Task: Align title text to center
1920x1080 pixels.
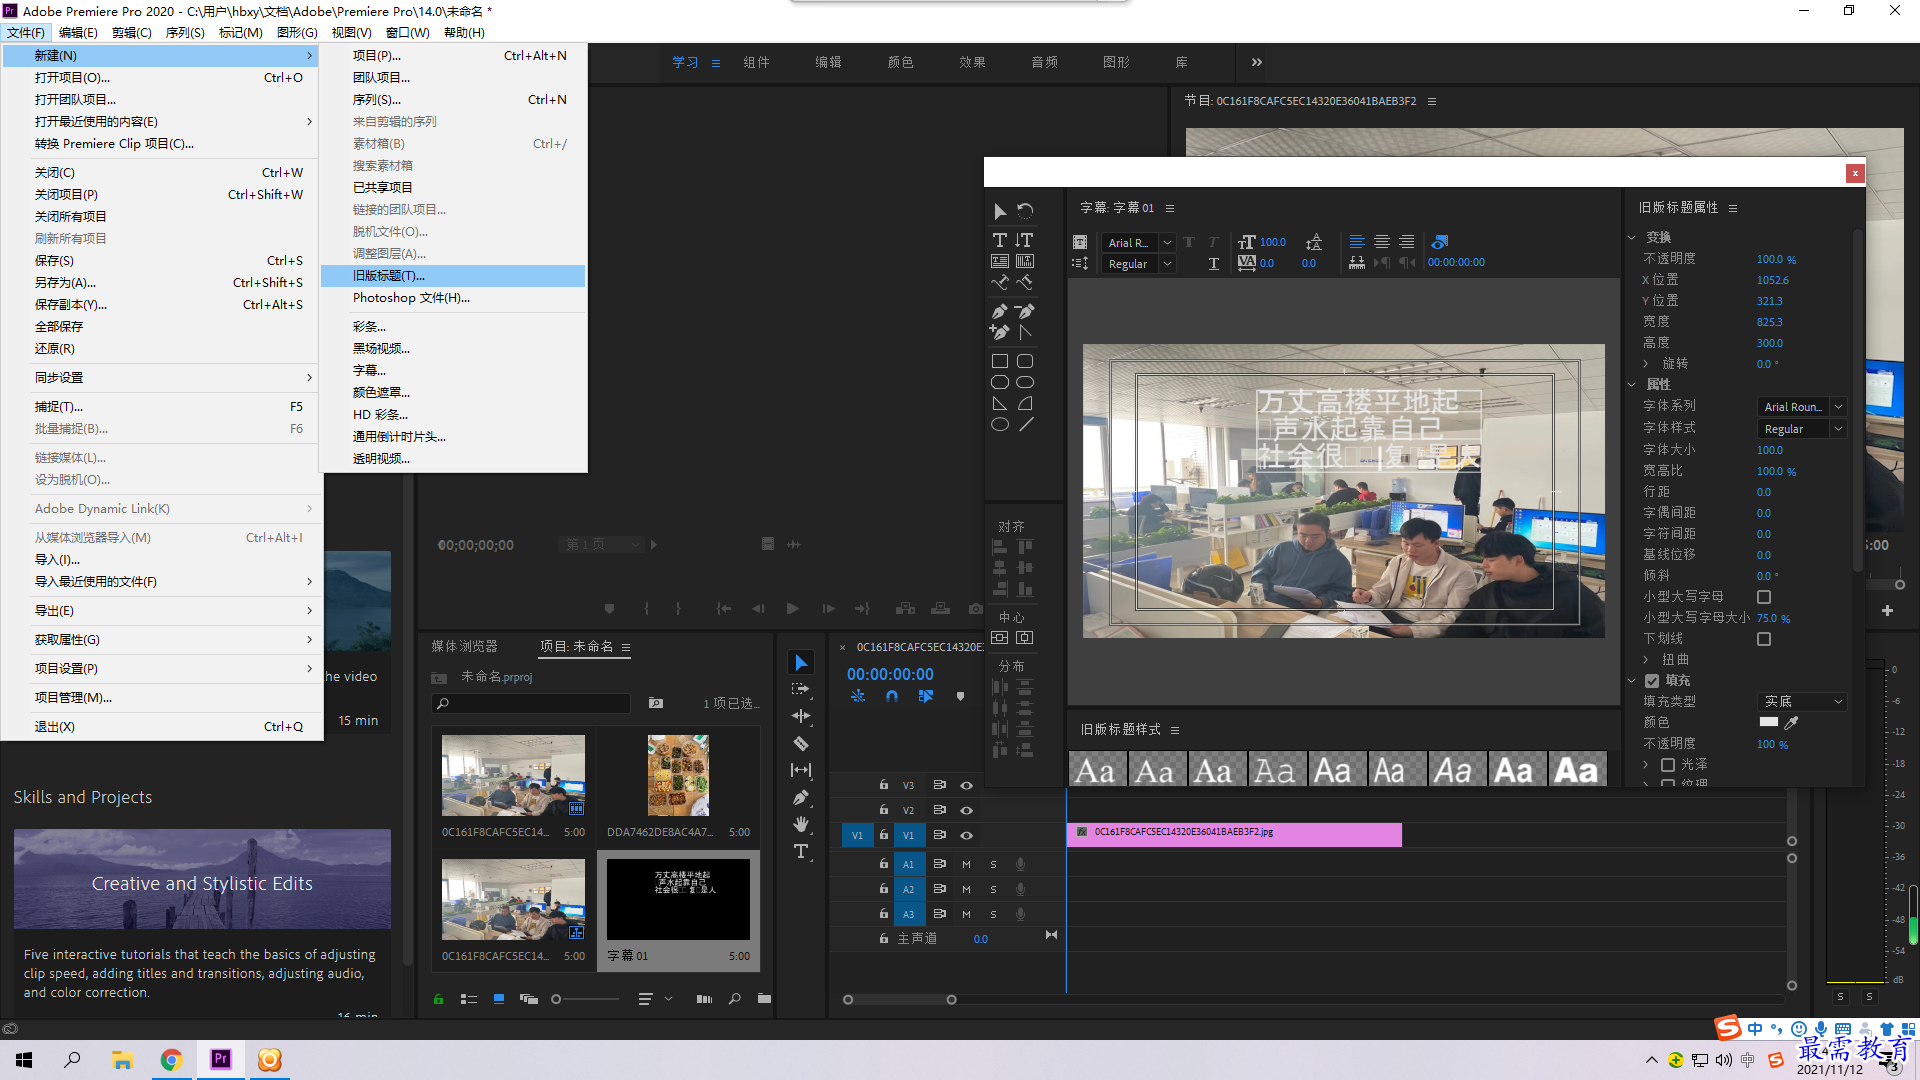Action: (1382, 242)
